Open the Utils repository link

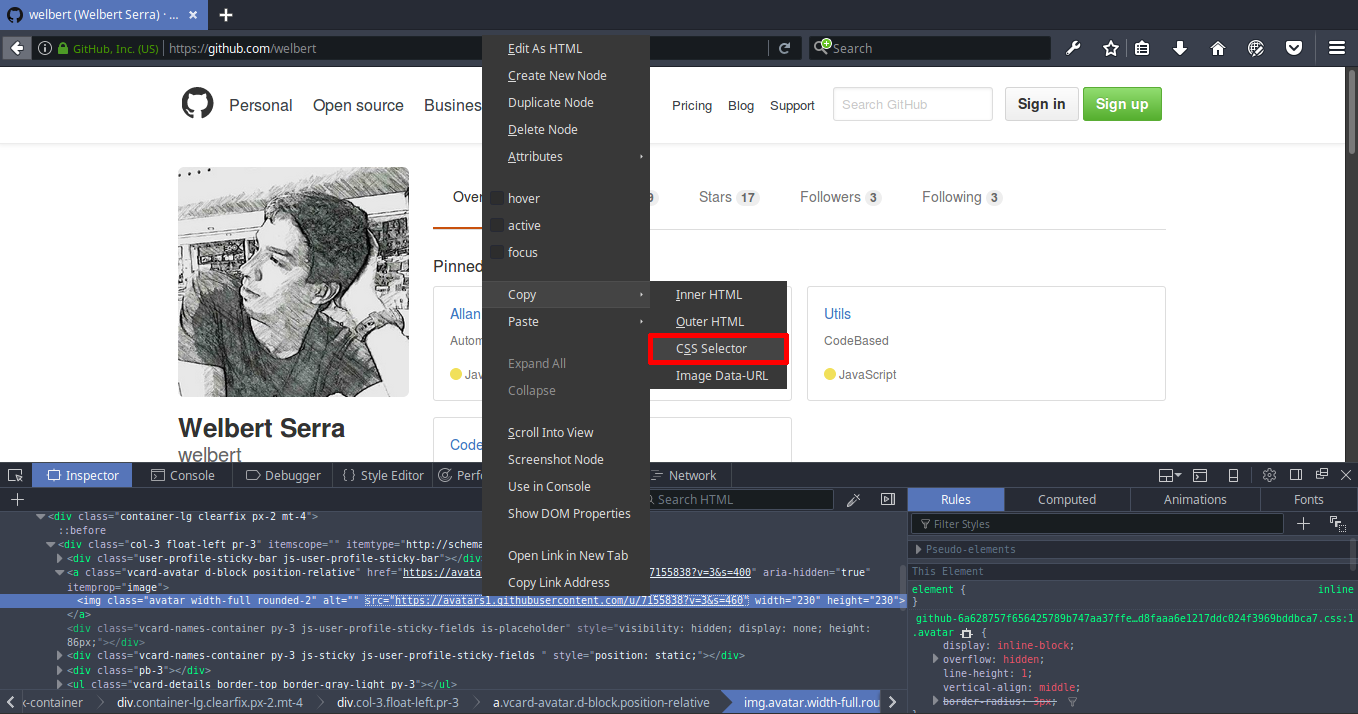tap(837, 314)
